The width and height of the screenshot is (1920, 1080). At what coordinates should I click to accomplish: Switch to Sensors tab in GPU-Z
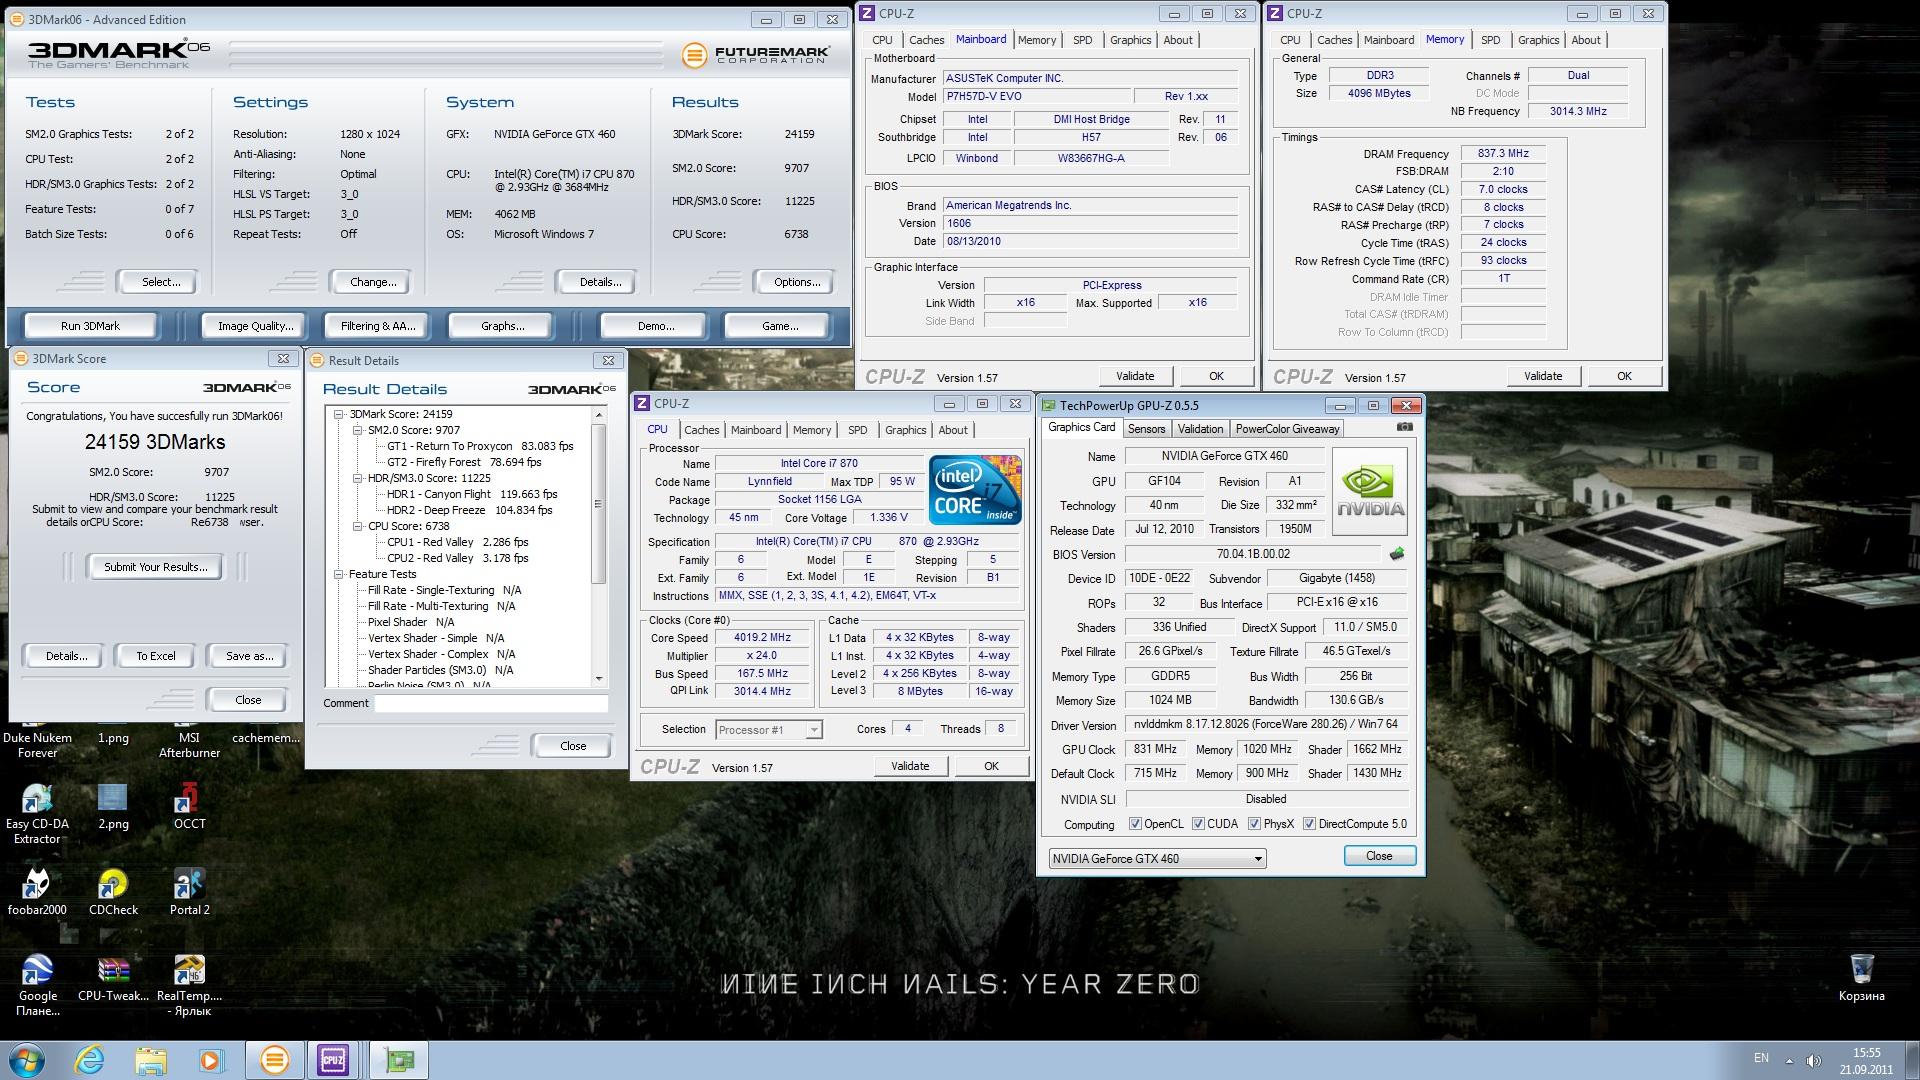tap(1146, 429)
